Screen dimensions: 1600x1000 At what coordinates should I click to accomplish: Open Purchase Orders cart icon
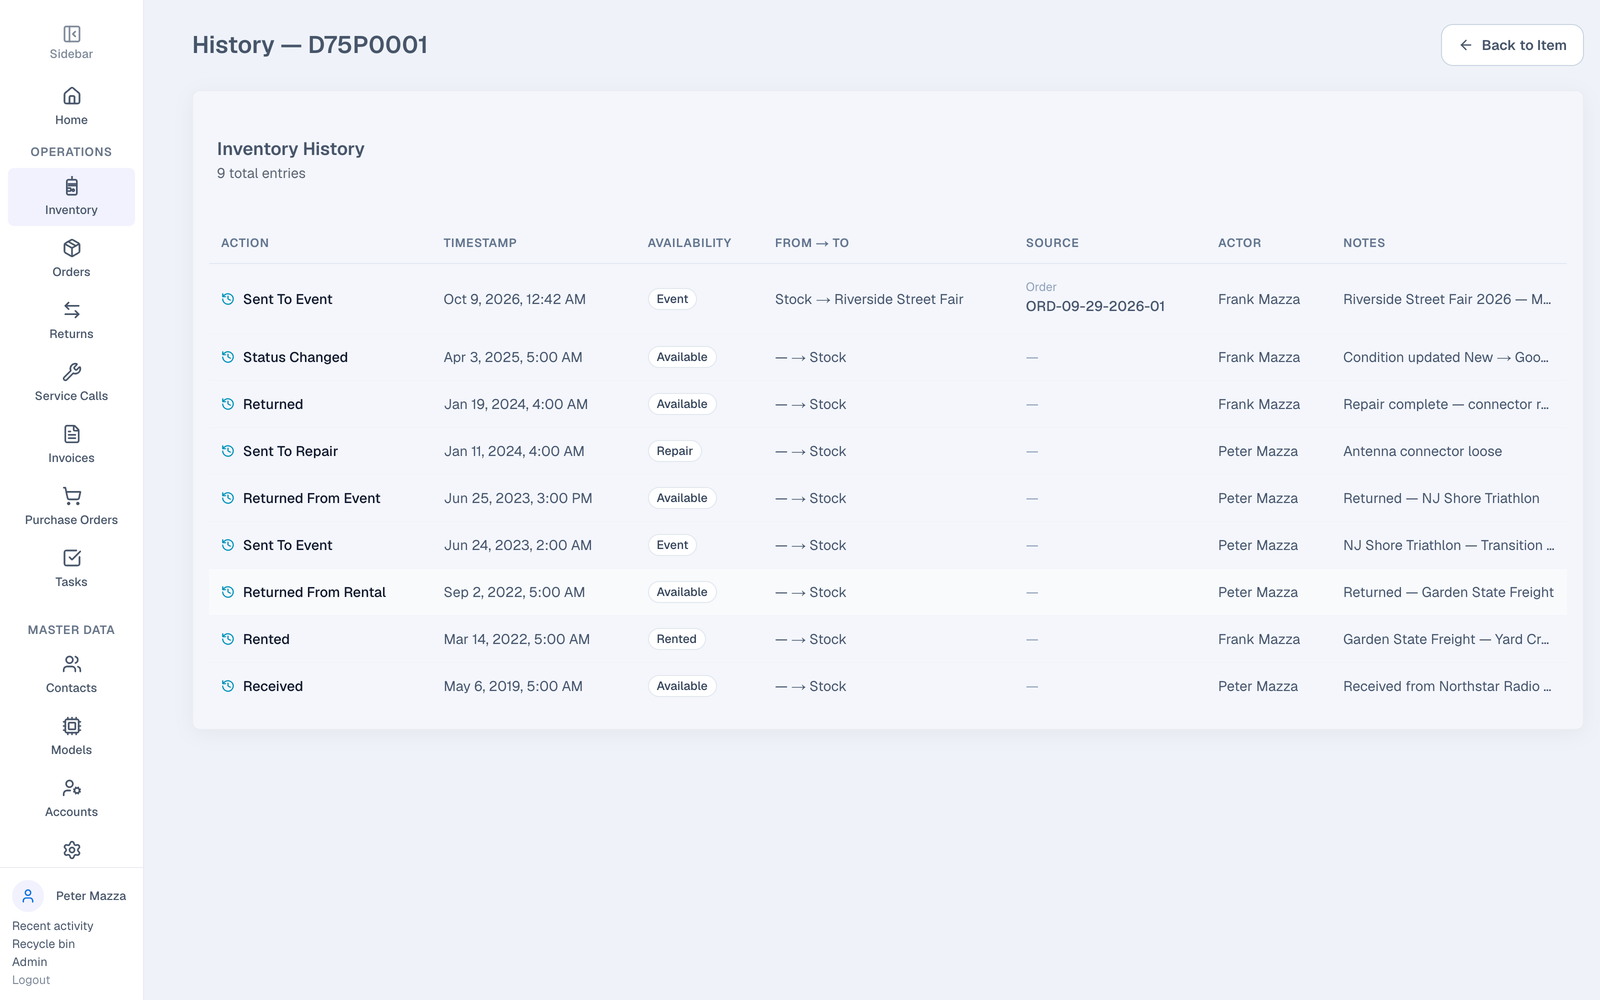(71, 496)
